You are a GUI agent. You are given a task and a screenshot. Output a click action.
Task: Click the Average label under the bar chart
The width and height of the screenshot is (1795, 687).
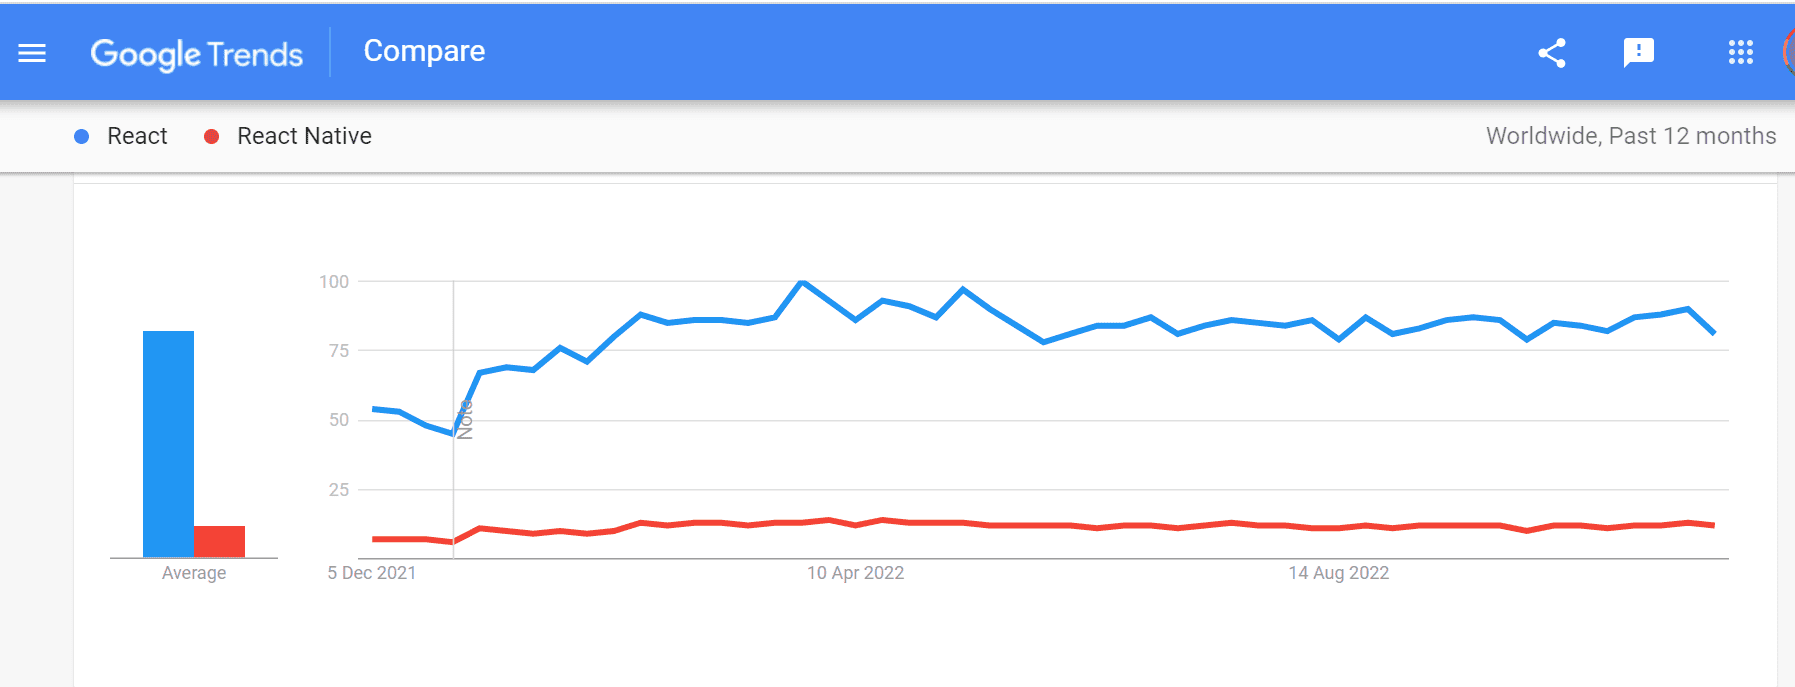[x=193, y=572]
